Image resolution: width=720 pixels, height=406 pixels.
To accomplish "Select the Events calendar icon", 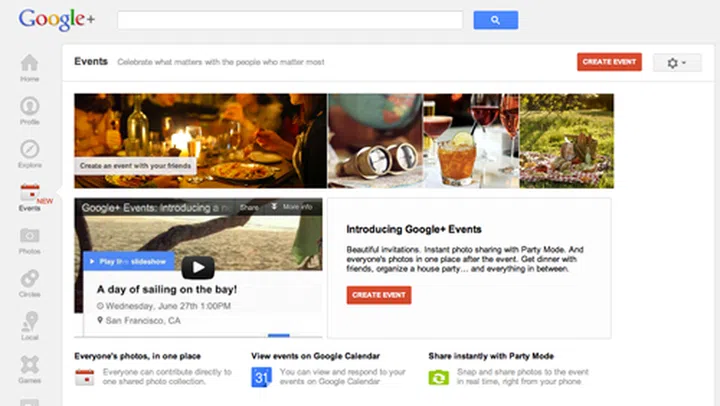I will 30,194.
